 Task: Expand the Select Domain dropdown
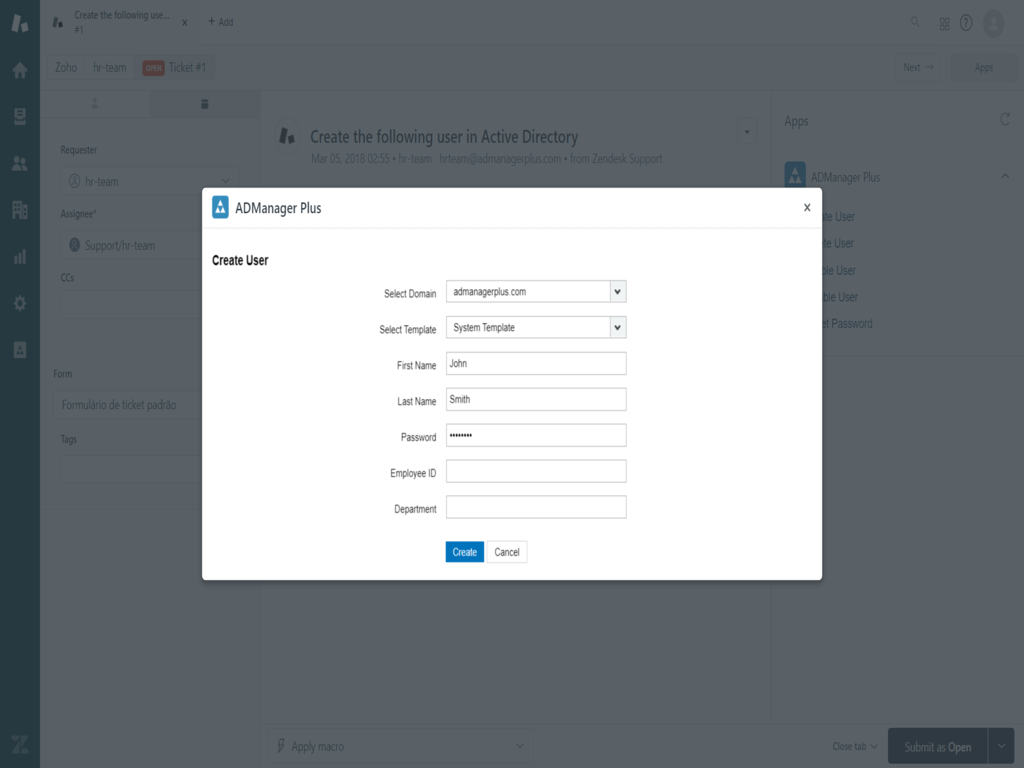(x=617, y=292)
